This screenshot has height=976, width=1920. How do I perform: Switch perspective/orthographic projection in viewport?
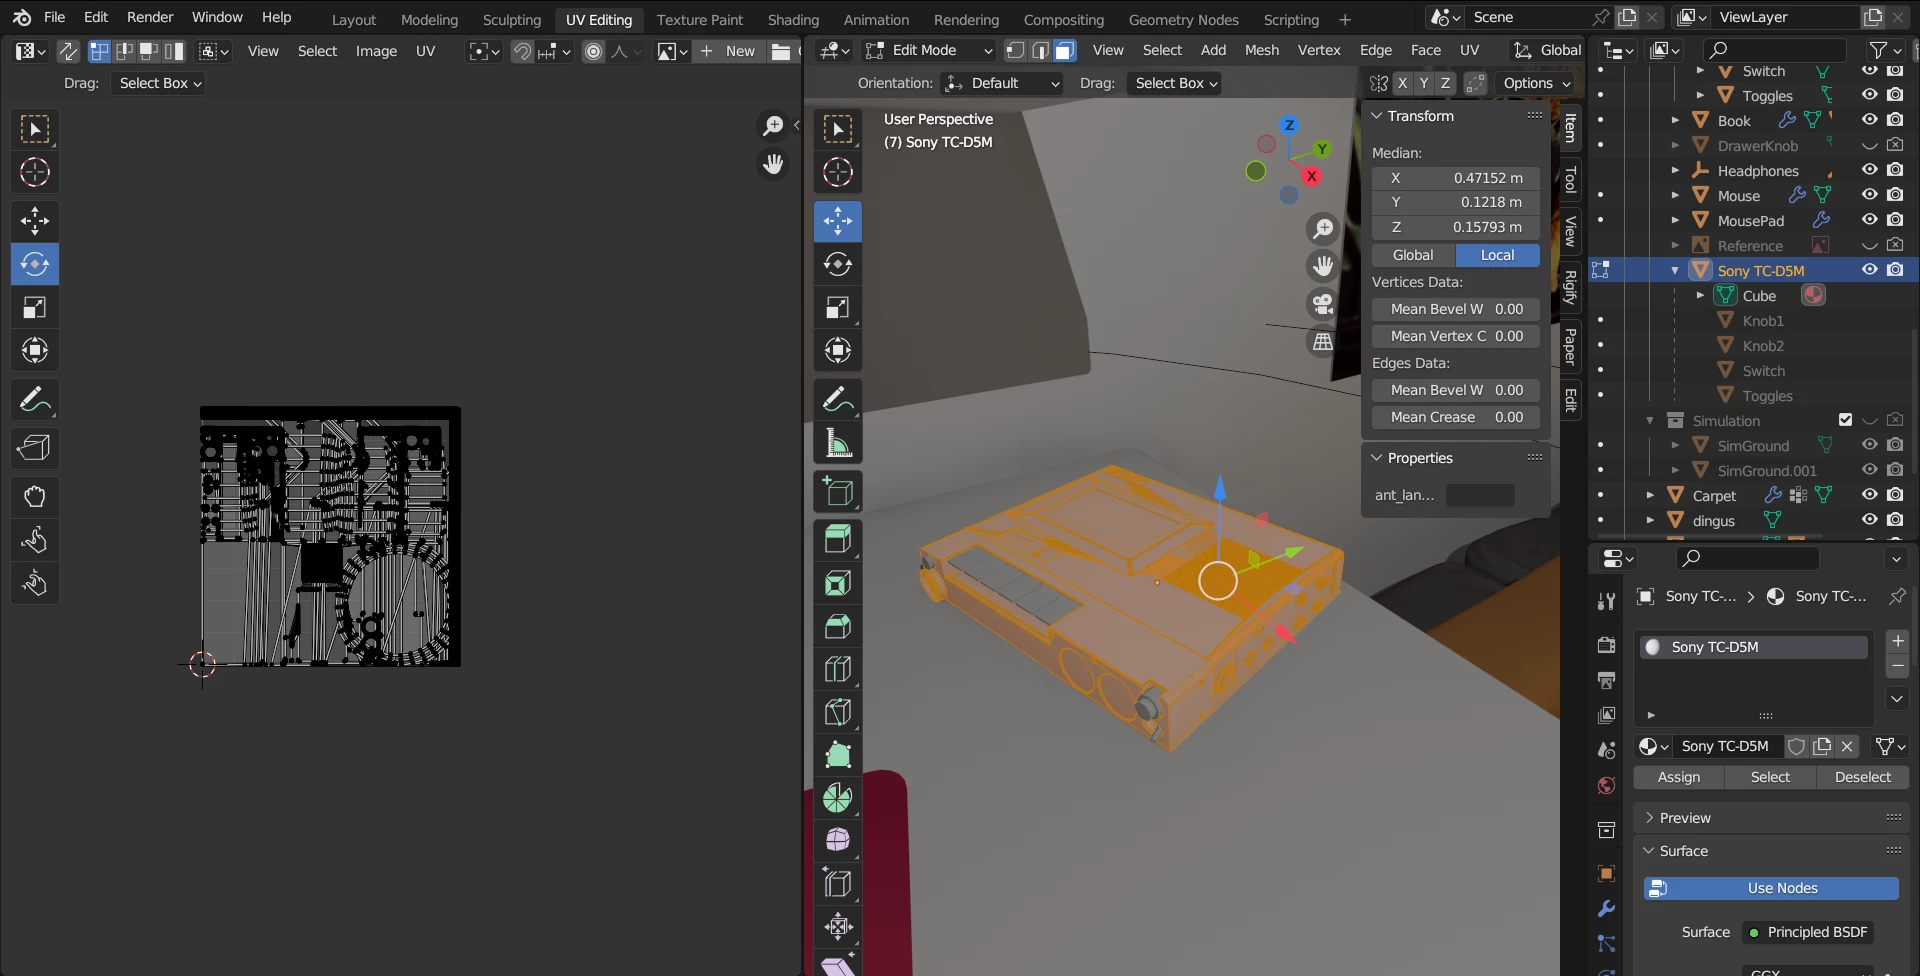[x=1323, y=342]
